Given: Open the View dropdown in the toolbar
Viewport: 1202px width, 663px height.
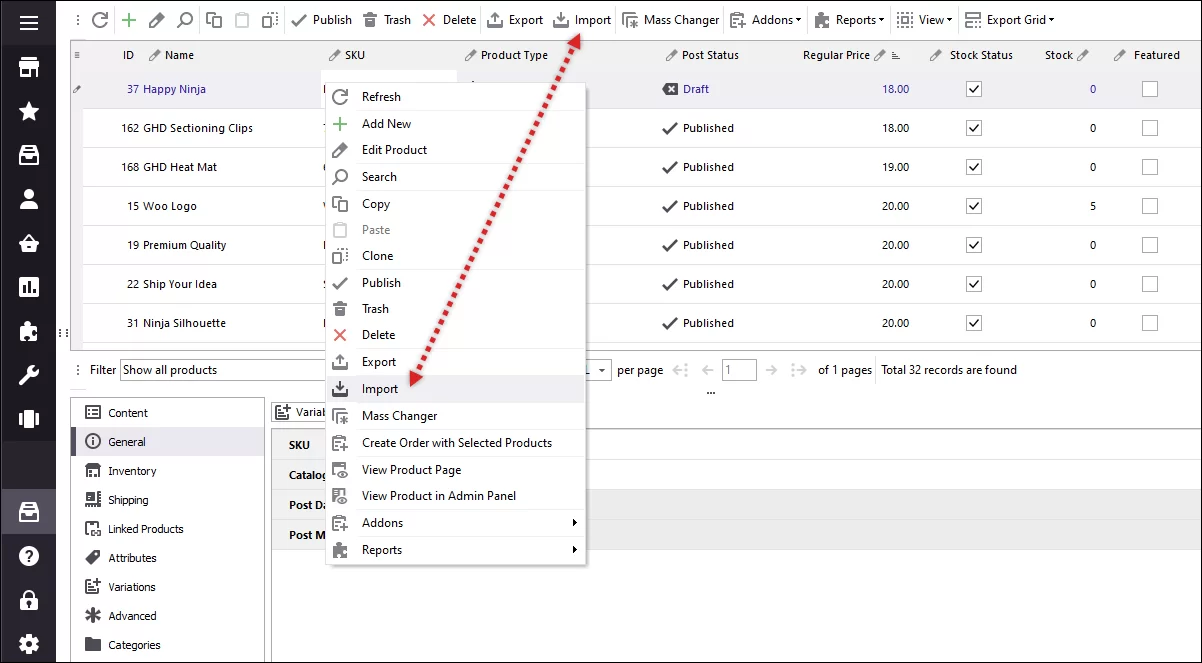Looking at the screenshot, I should coord(923,19).
